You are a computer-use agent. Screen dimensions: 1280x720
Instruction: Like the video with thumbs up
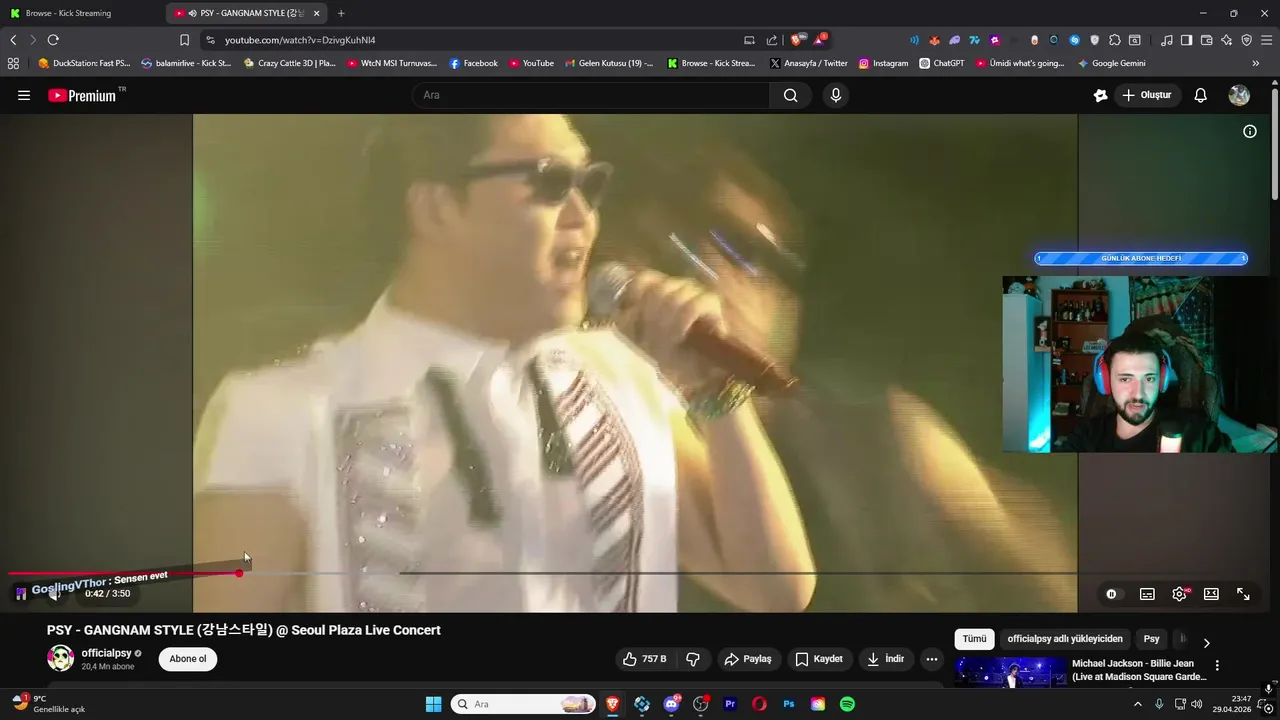[x=645, y=659]
